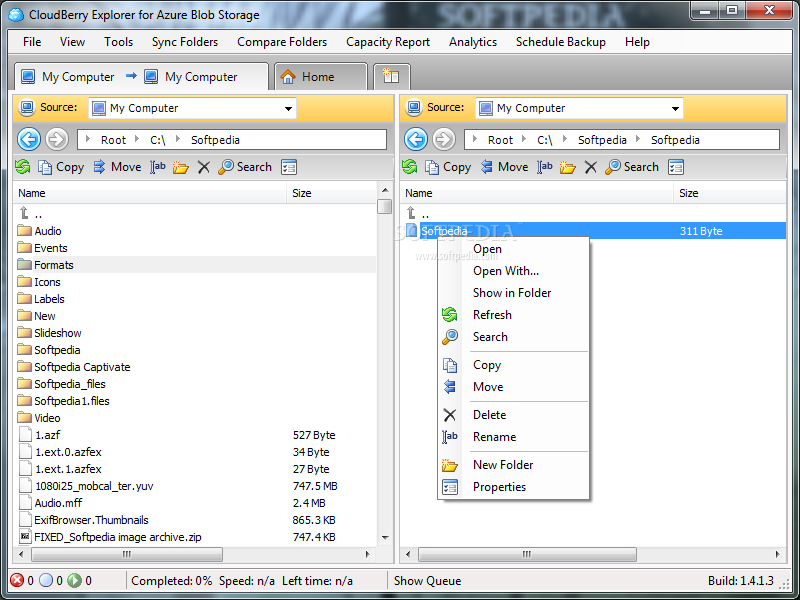Click Copy in the left pane toolbar
Viewport: 800px width, 600px height.
click(61, 167)
